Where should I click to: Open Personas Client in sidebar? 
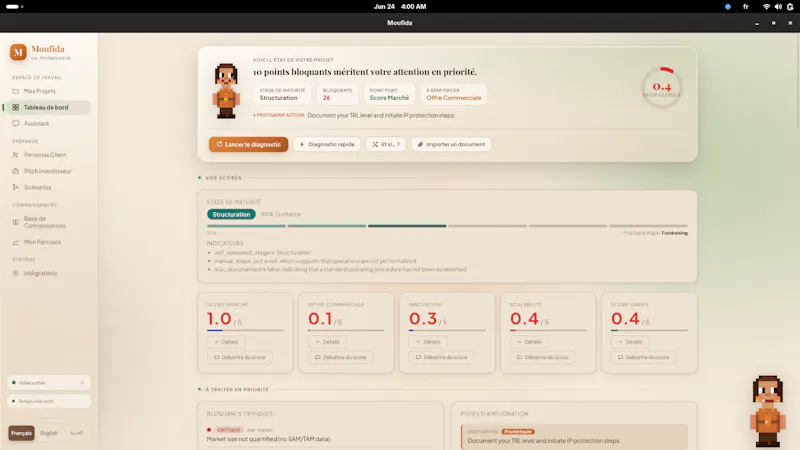click(47, 155)
